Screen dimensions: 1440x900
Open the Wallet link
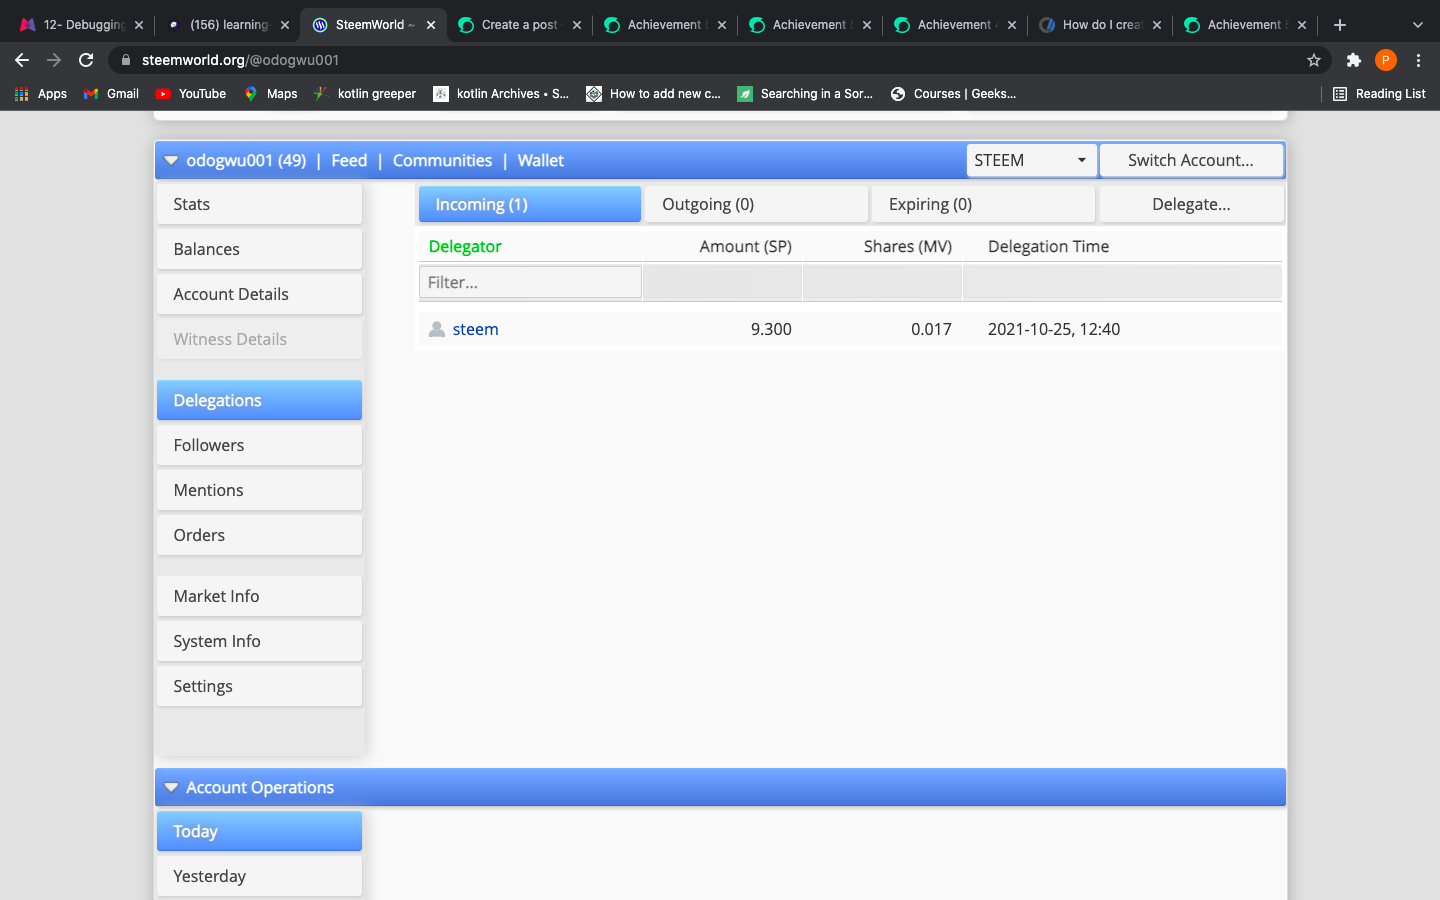click(540, 160)
